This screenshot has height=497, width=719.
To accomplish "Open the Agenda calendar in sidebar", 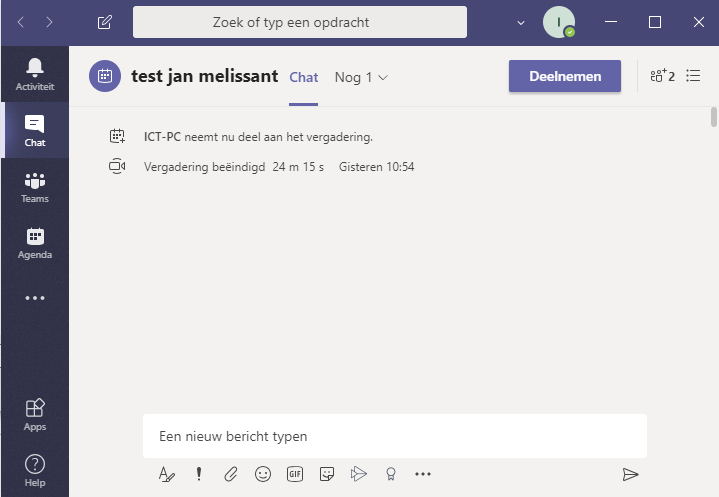I will (35, 243).
